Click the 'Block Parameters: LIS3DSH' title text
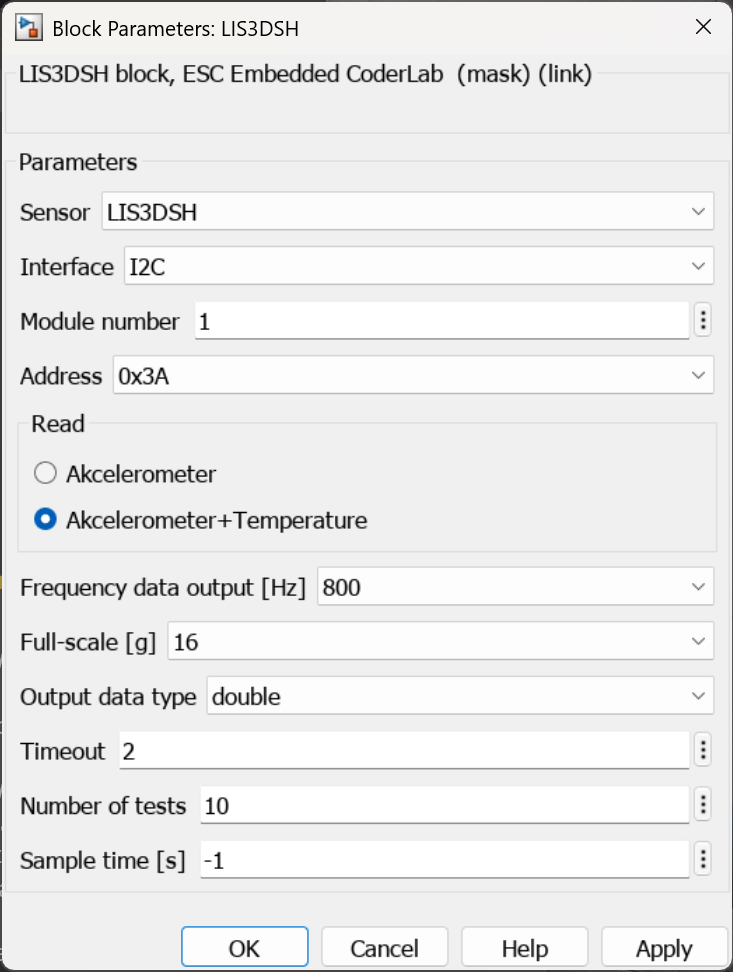 [x=175, y=29]
